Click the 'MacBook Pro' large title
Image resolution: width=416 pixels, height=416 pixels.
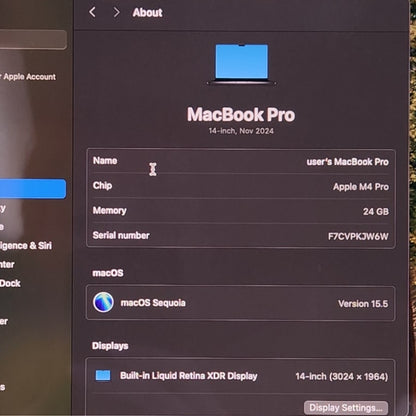tap(241, 115)
